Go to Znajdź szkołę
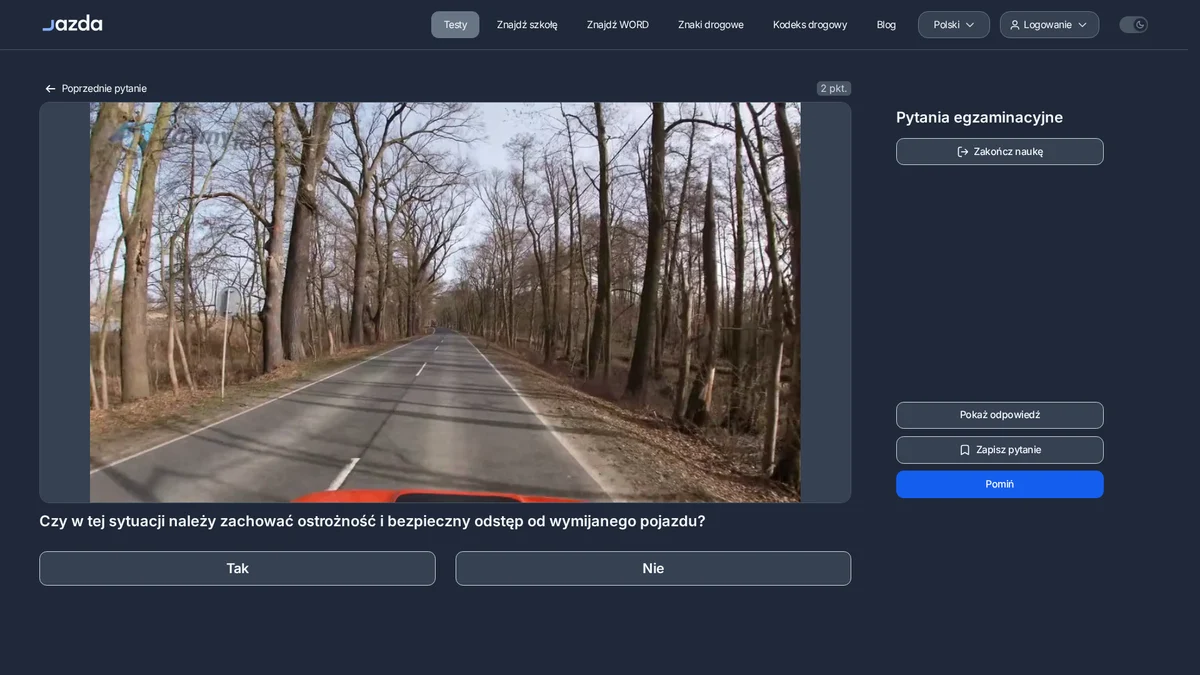The height and width of the screenshot is (675, 1200). [527, 25]
